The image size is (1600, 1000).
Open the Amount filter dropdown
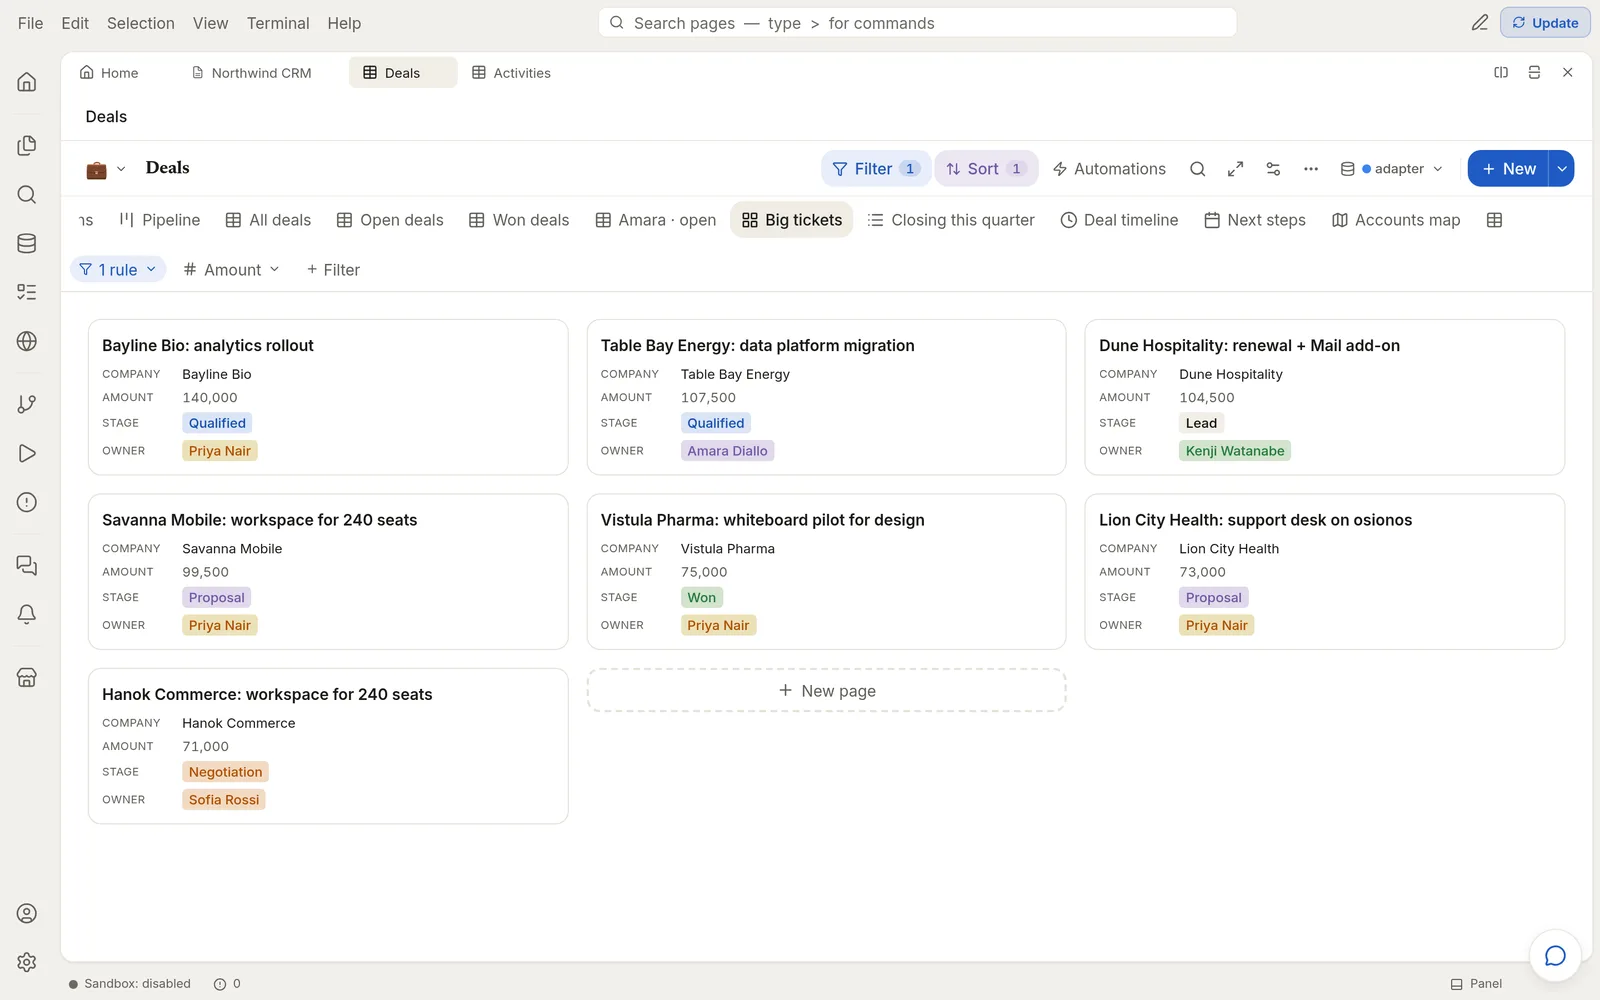click(x=232, y=270)
